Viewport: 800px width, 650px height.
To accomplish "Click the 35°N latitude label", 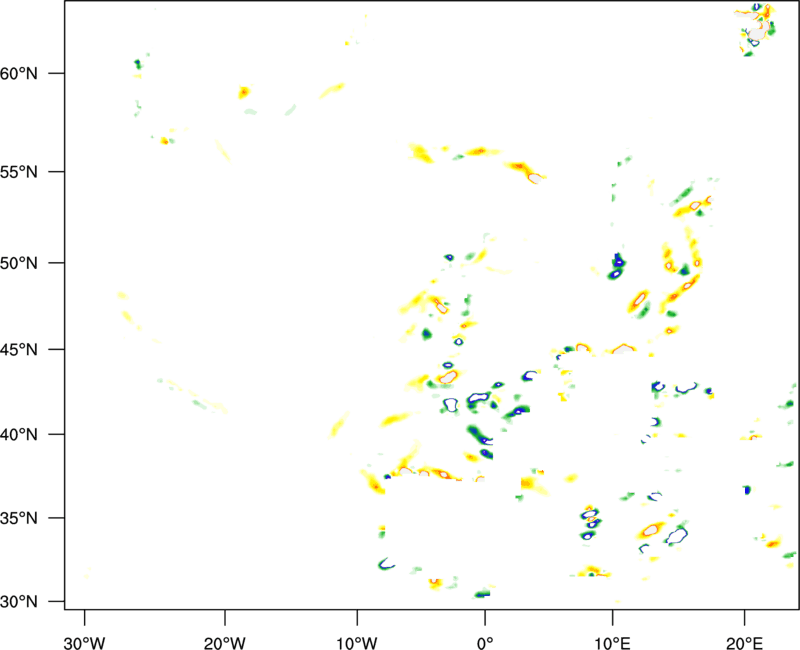I will 19,518.
